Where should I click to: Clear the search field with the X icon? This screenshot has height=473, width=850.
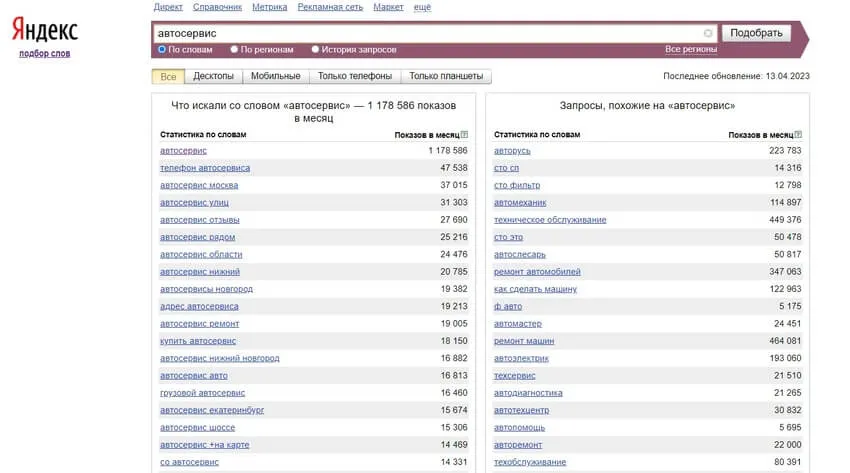[709, 33]
